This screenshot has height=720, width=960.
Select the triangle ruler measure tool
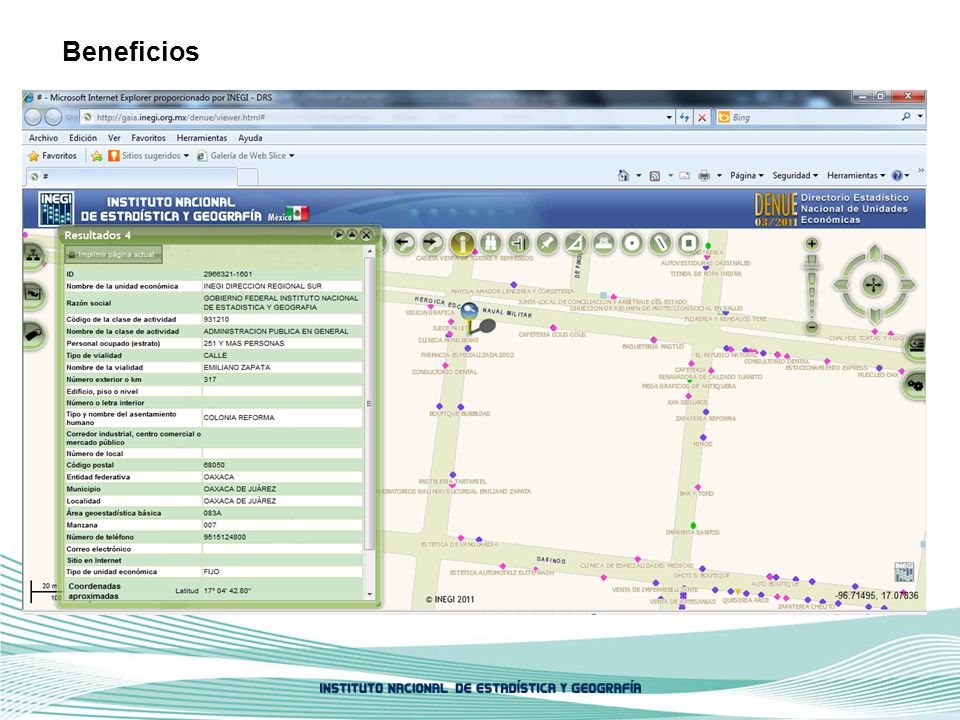(x=575, y=243)
